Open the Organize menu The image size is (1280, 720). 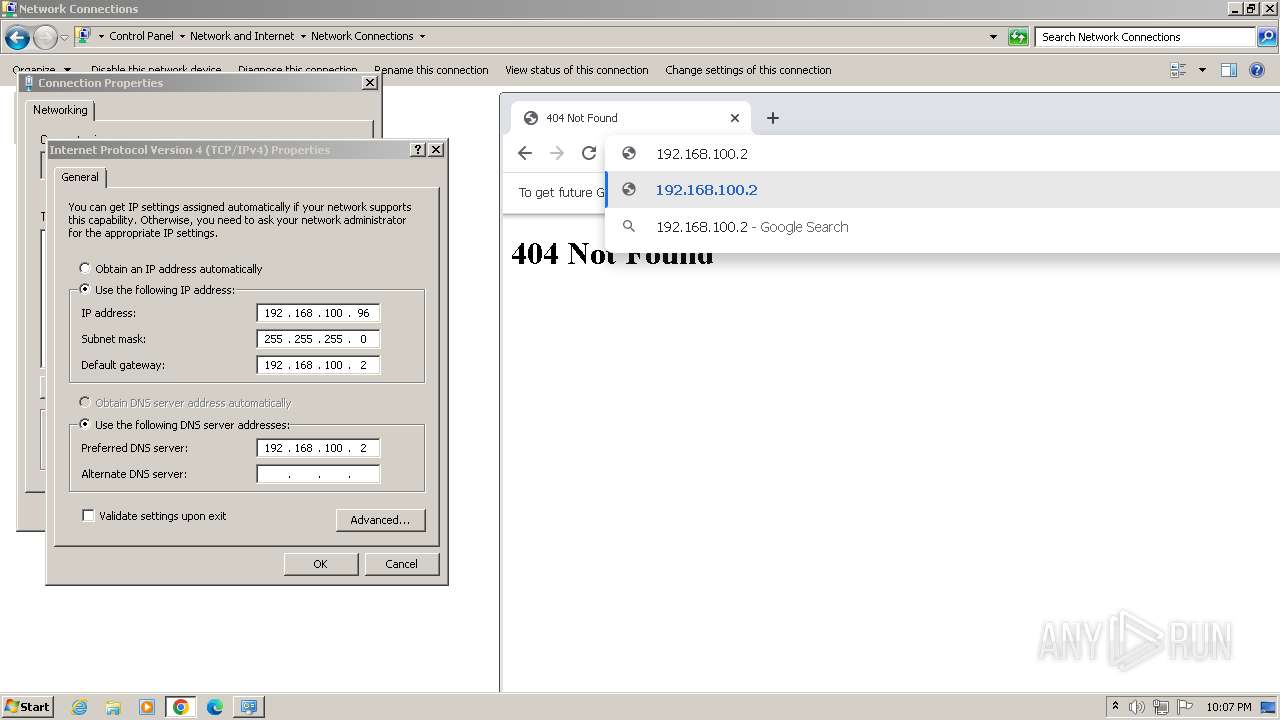click(40, 70)
